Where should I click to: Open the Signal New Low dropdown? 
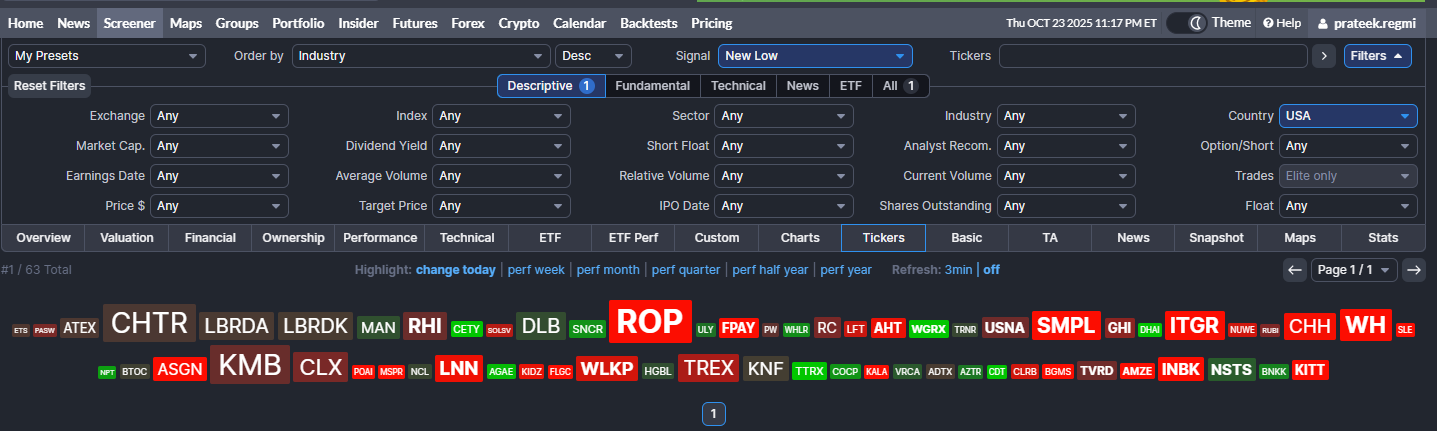tap(815, 56)
